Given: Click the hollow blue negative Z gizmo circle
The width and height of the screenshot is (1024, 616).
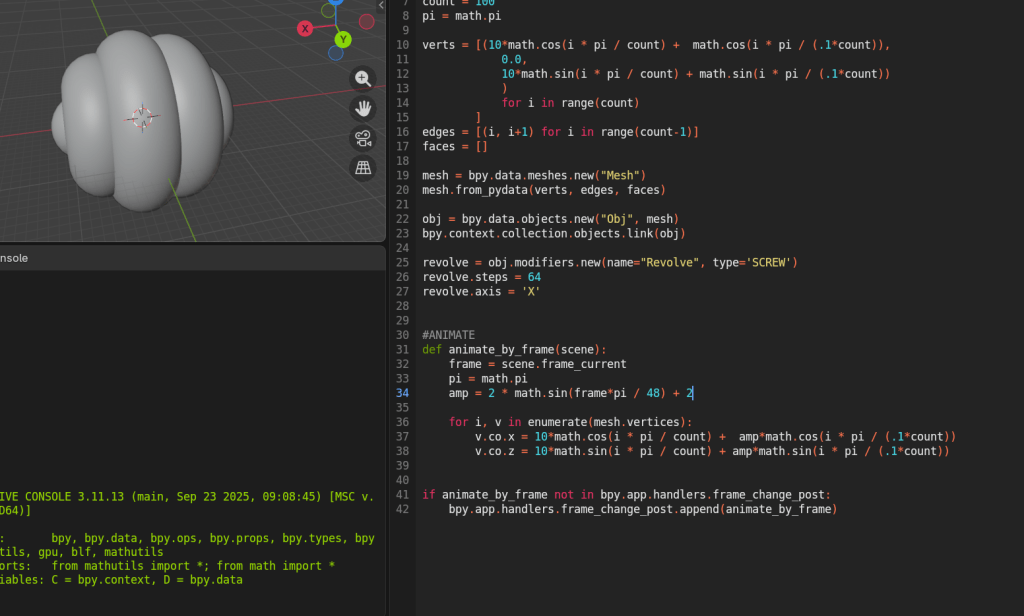Looking at the screenshot, I should pos(336,52).
